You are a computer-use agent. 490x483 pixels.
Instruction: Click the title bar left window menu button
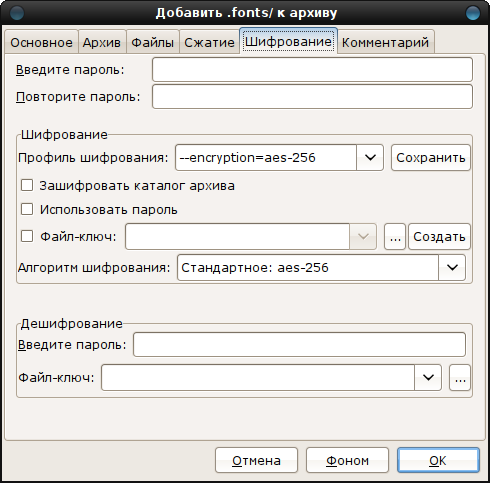pyautogui.click(x=17, y=13)
